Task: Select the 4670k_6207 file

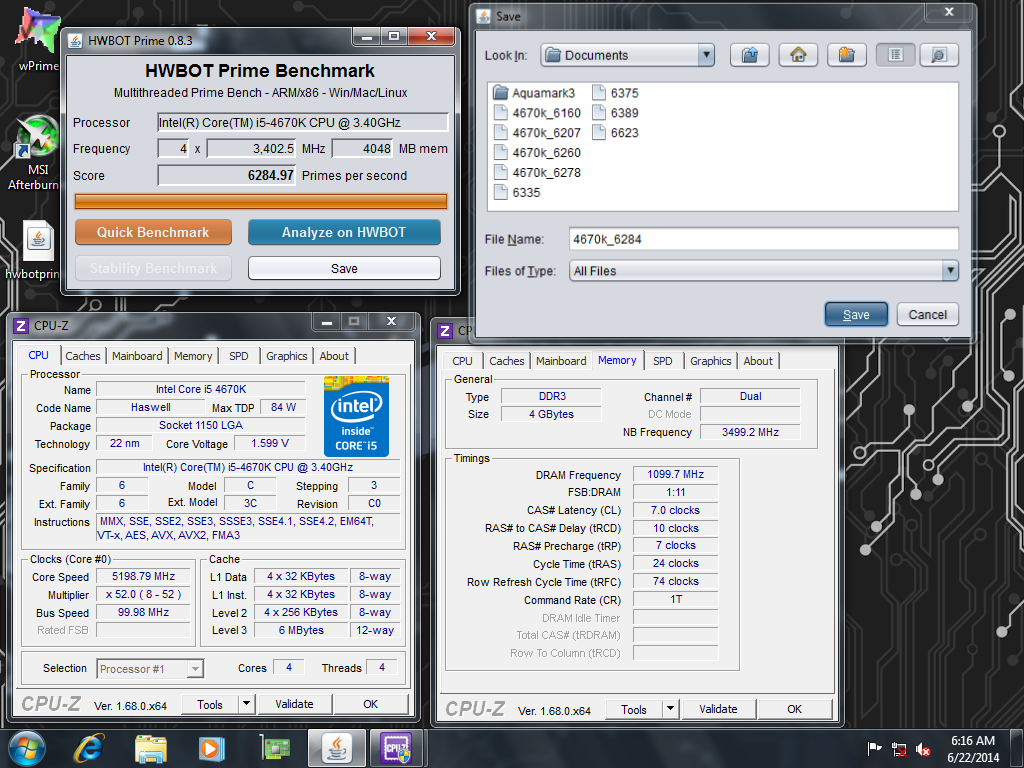Action: tap(537, 133)
